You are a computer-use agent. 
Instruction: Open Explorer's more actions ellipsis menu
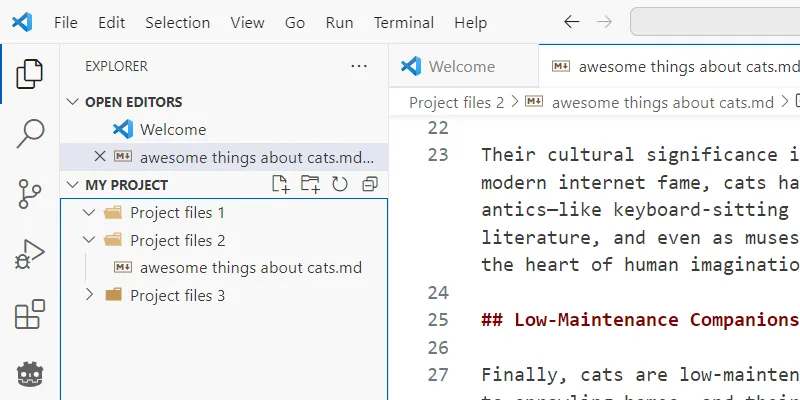359,66
